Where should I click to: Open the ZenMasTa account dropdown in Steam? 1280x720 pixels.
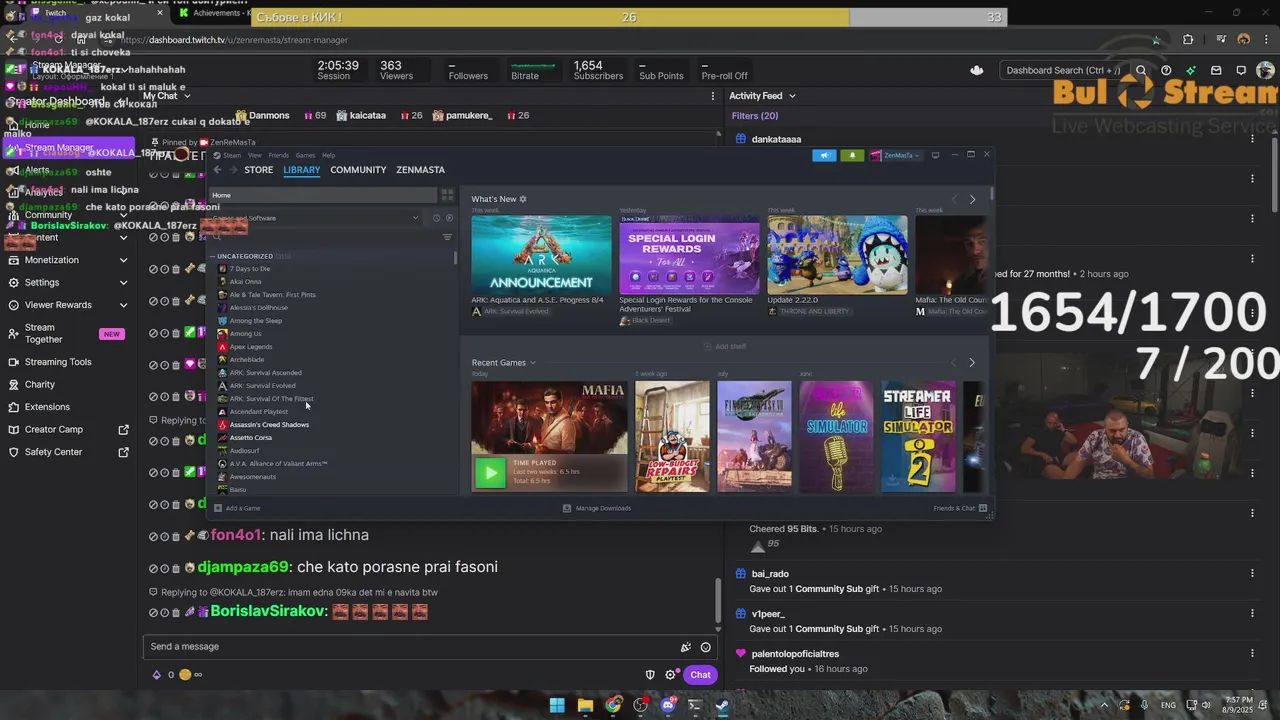coord(894,155)
